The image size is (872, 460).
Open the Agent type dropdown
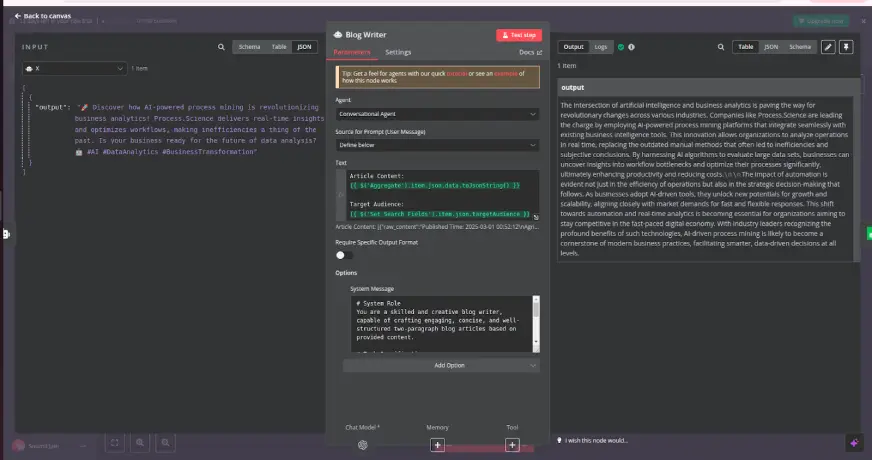tap(437, 114)
